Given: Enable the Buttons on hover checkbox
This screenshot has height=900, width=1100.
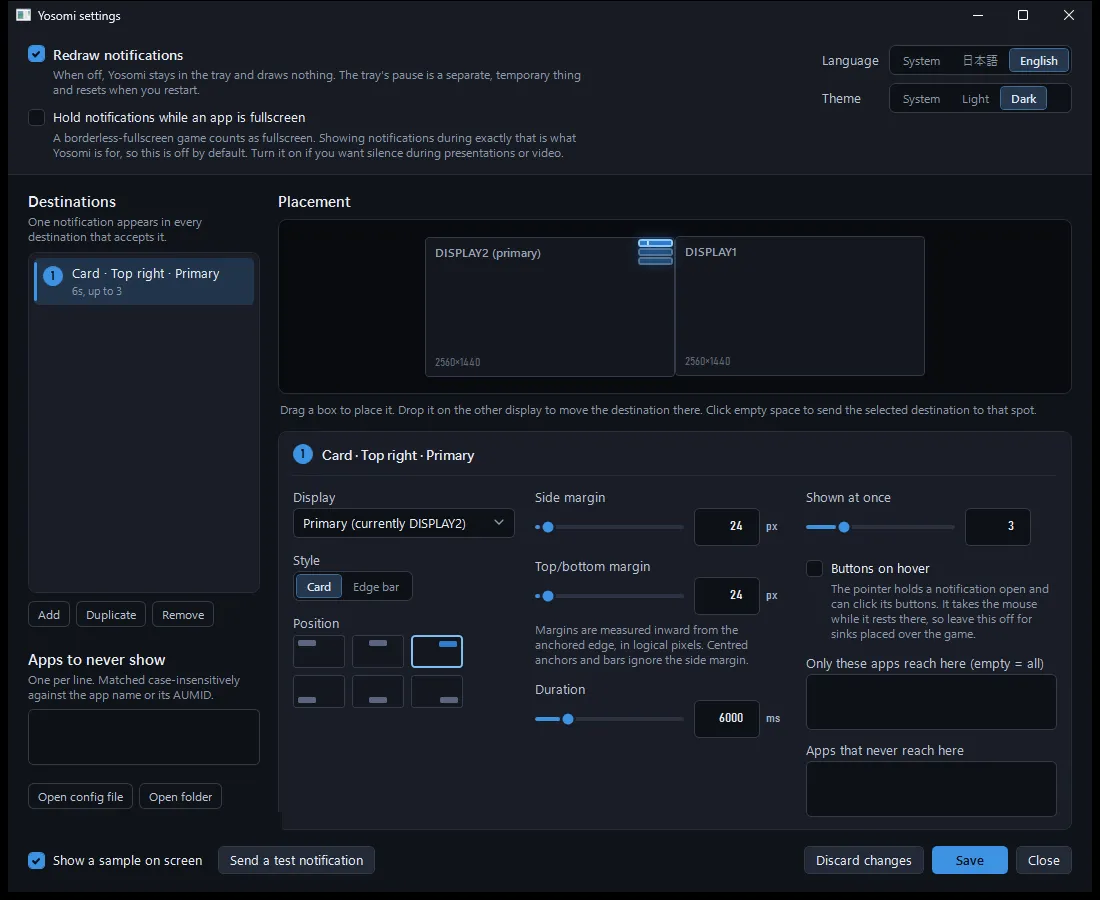Looking at the screenshot, I should (x=814, y=568).
